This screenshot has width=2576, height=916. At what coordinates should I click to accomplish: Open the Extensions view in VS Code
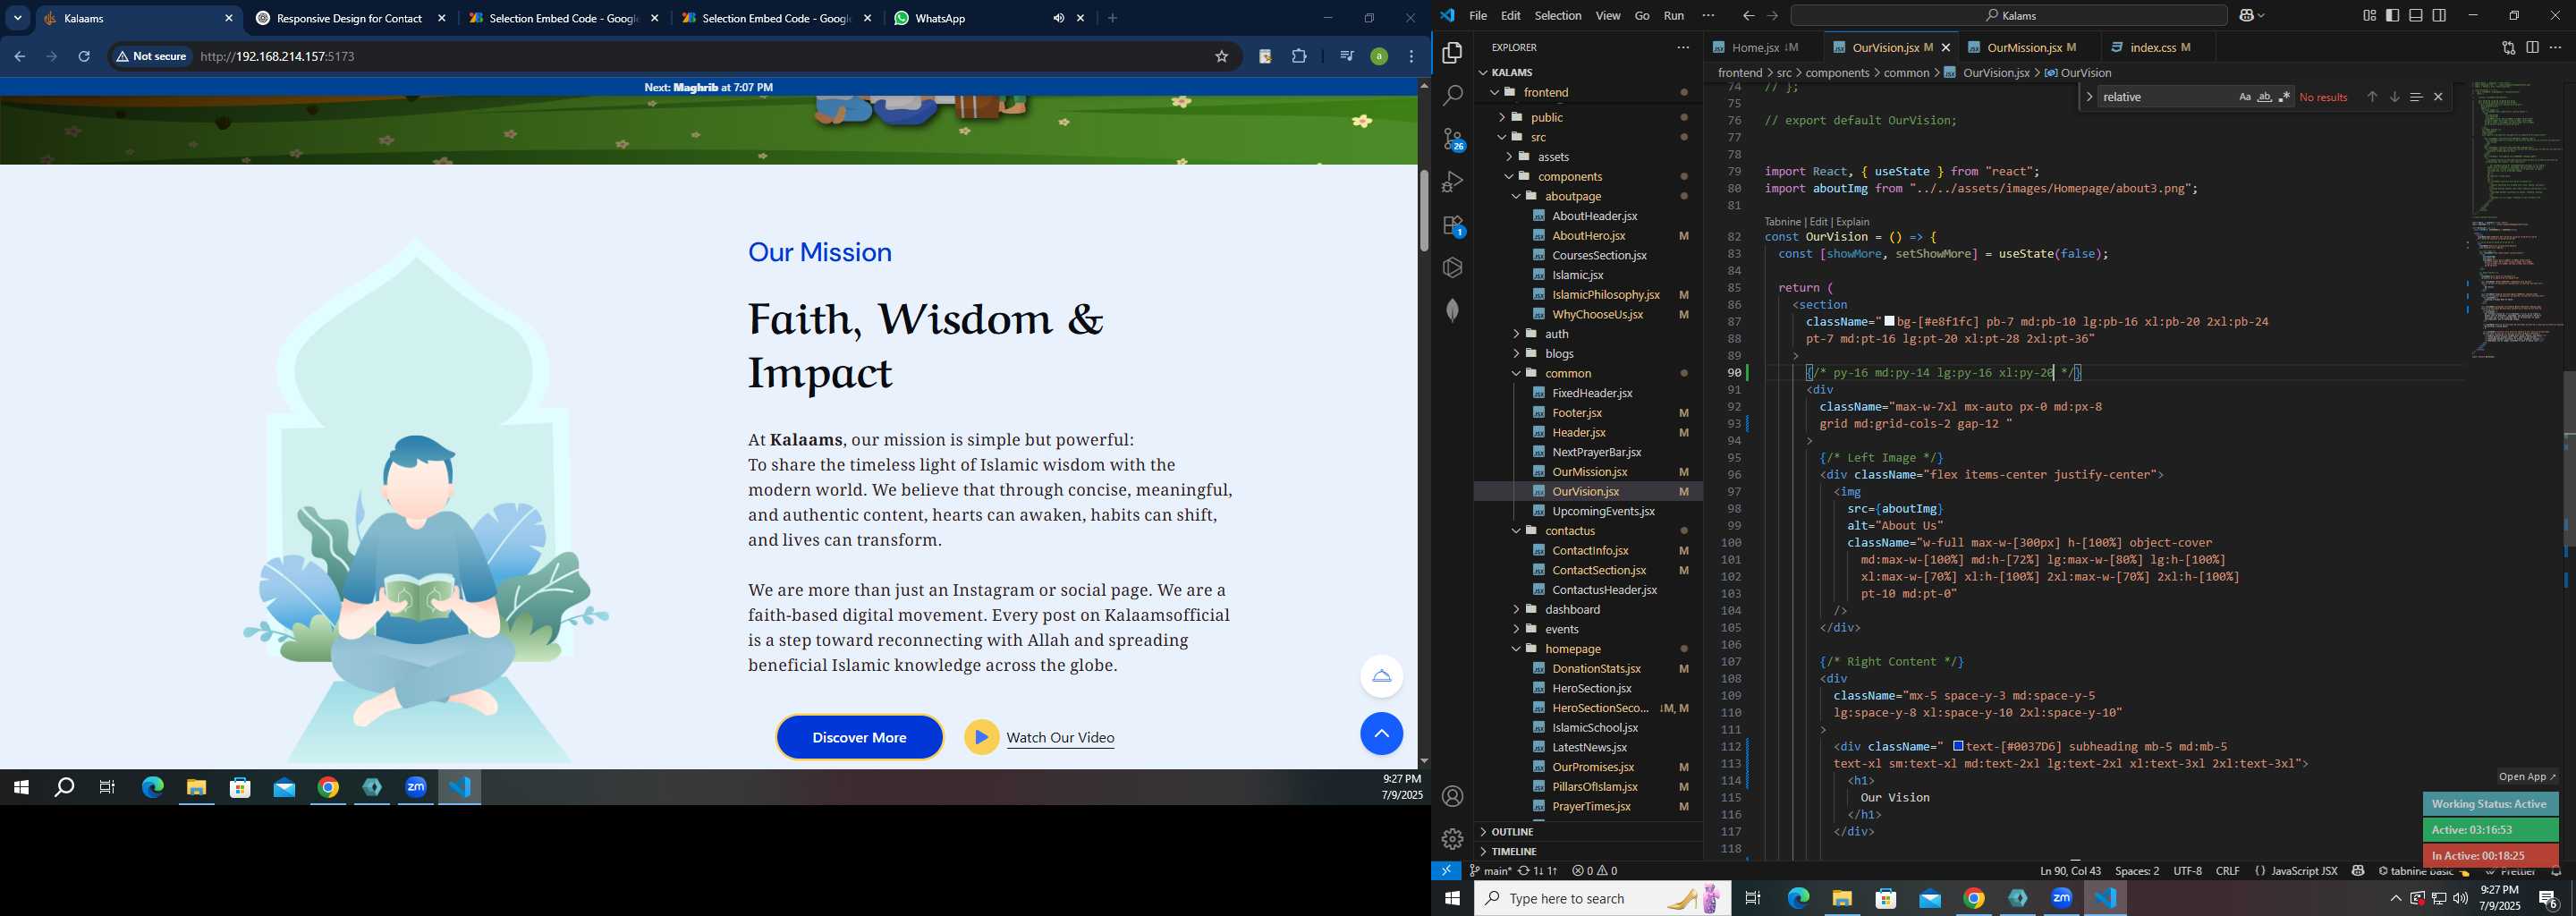pyautogui.click(x=1452, y=225)
